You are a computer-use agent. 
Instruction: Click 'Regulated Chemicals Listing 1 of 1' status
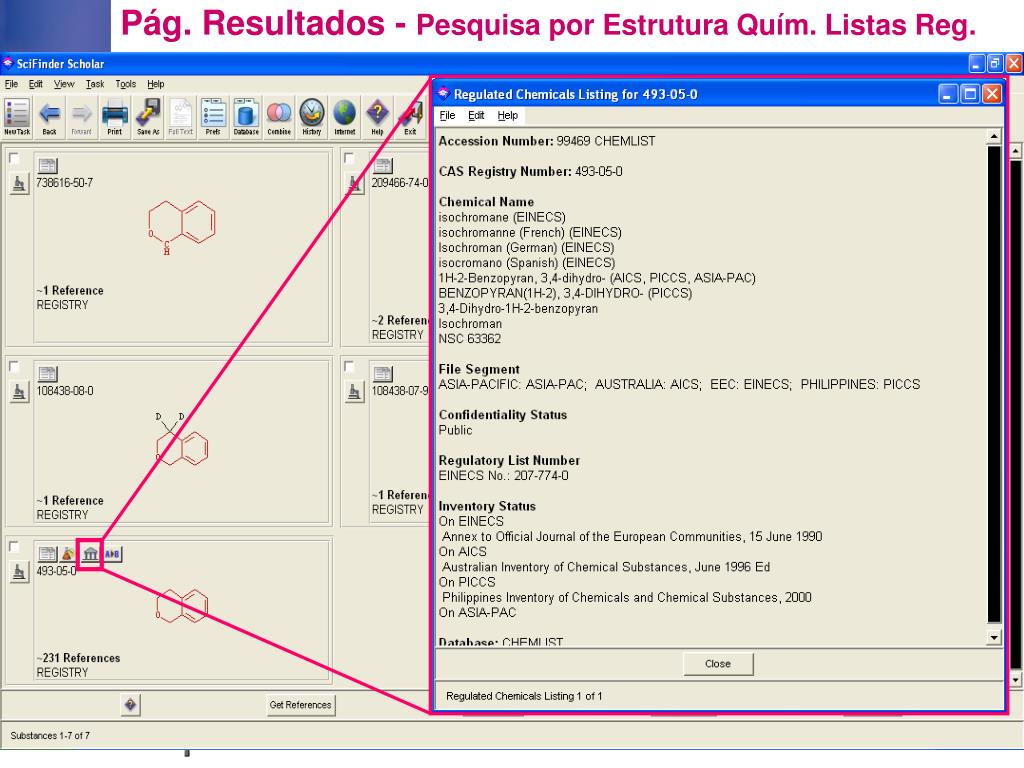pos(524,696)
